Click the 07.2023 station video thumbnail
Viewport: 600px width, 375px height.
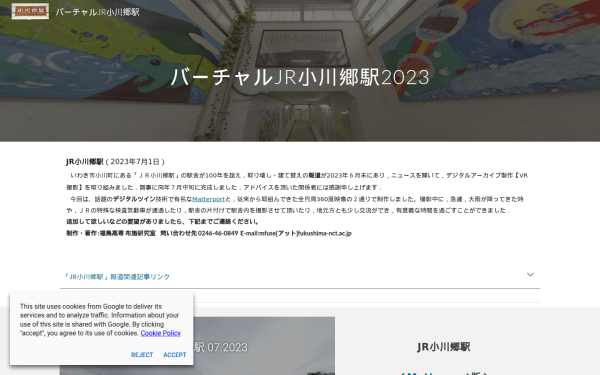coord(264,346)
